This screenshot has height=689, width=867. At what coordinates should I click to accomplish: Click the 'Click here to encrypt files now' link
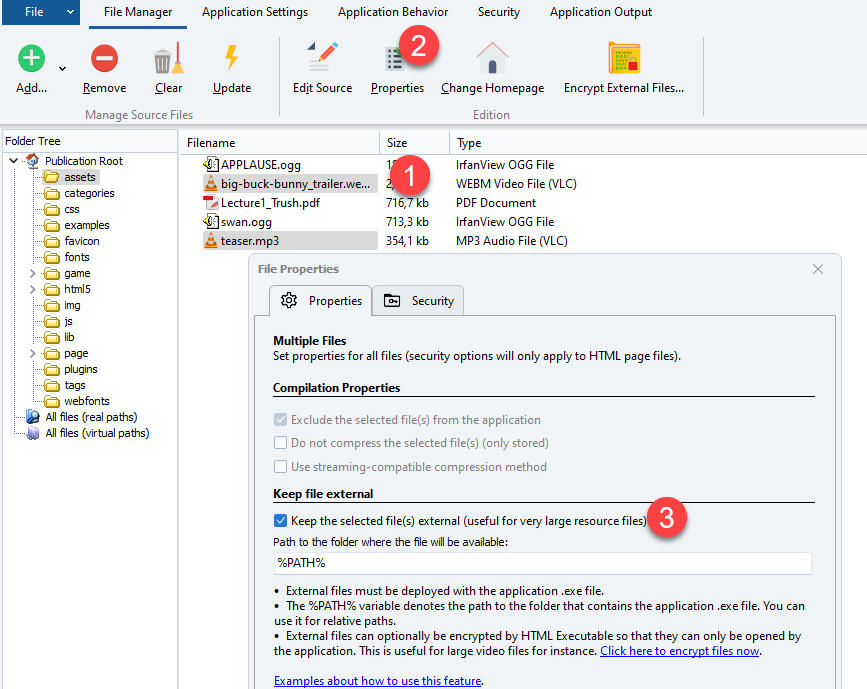tap(679, 651)
